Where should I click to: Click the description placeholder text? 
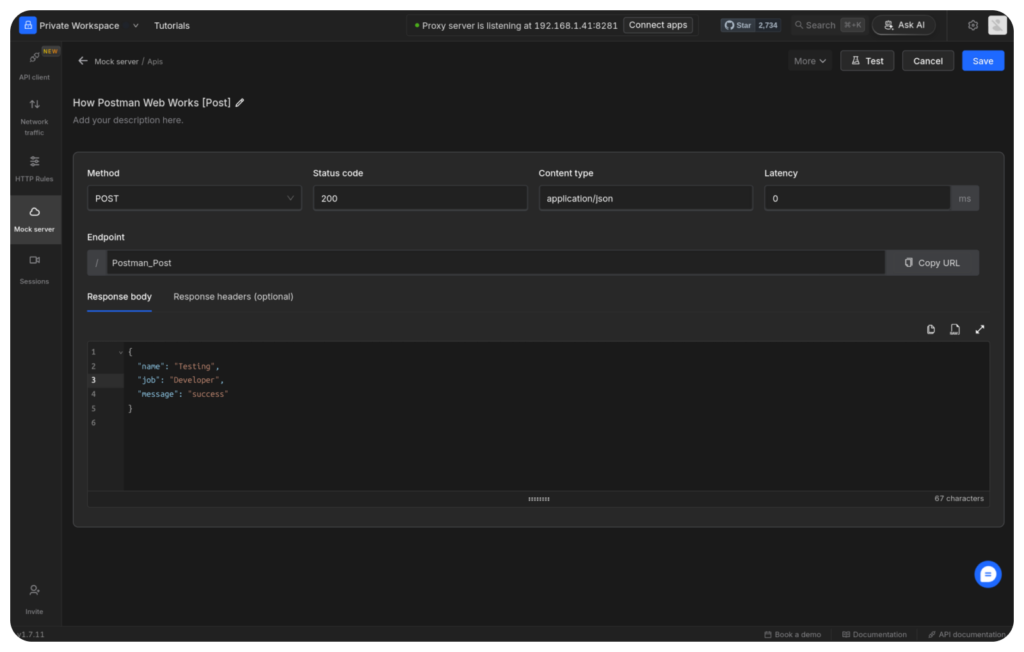tap(128, 120)
